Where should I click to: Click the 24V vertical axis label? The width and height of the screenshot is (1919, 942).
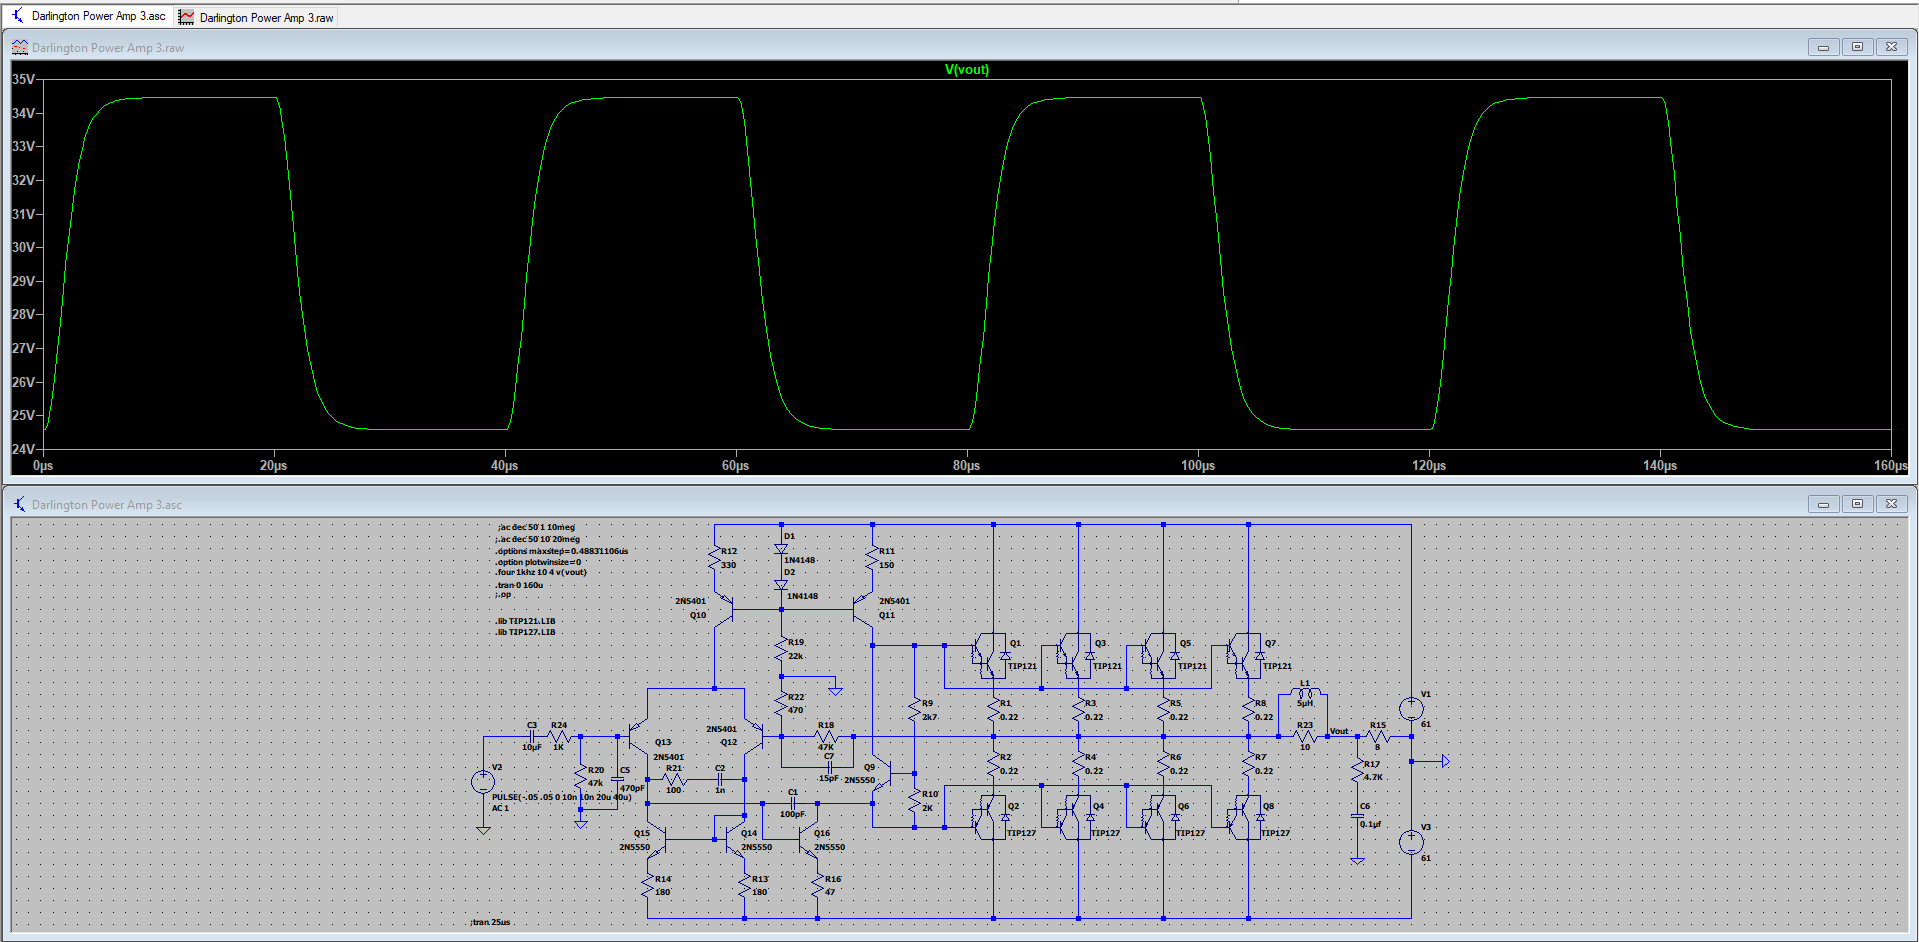(x=23, y=449)
